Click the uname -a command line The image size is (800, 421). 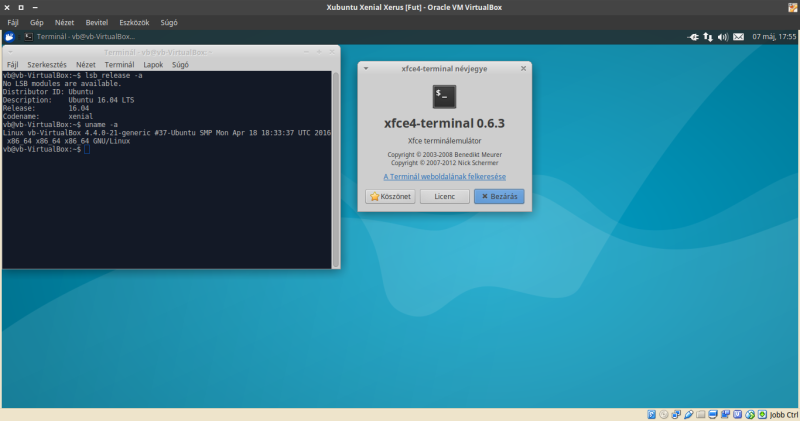pyautogui.click(x=60, y=125)
